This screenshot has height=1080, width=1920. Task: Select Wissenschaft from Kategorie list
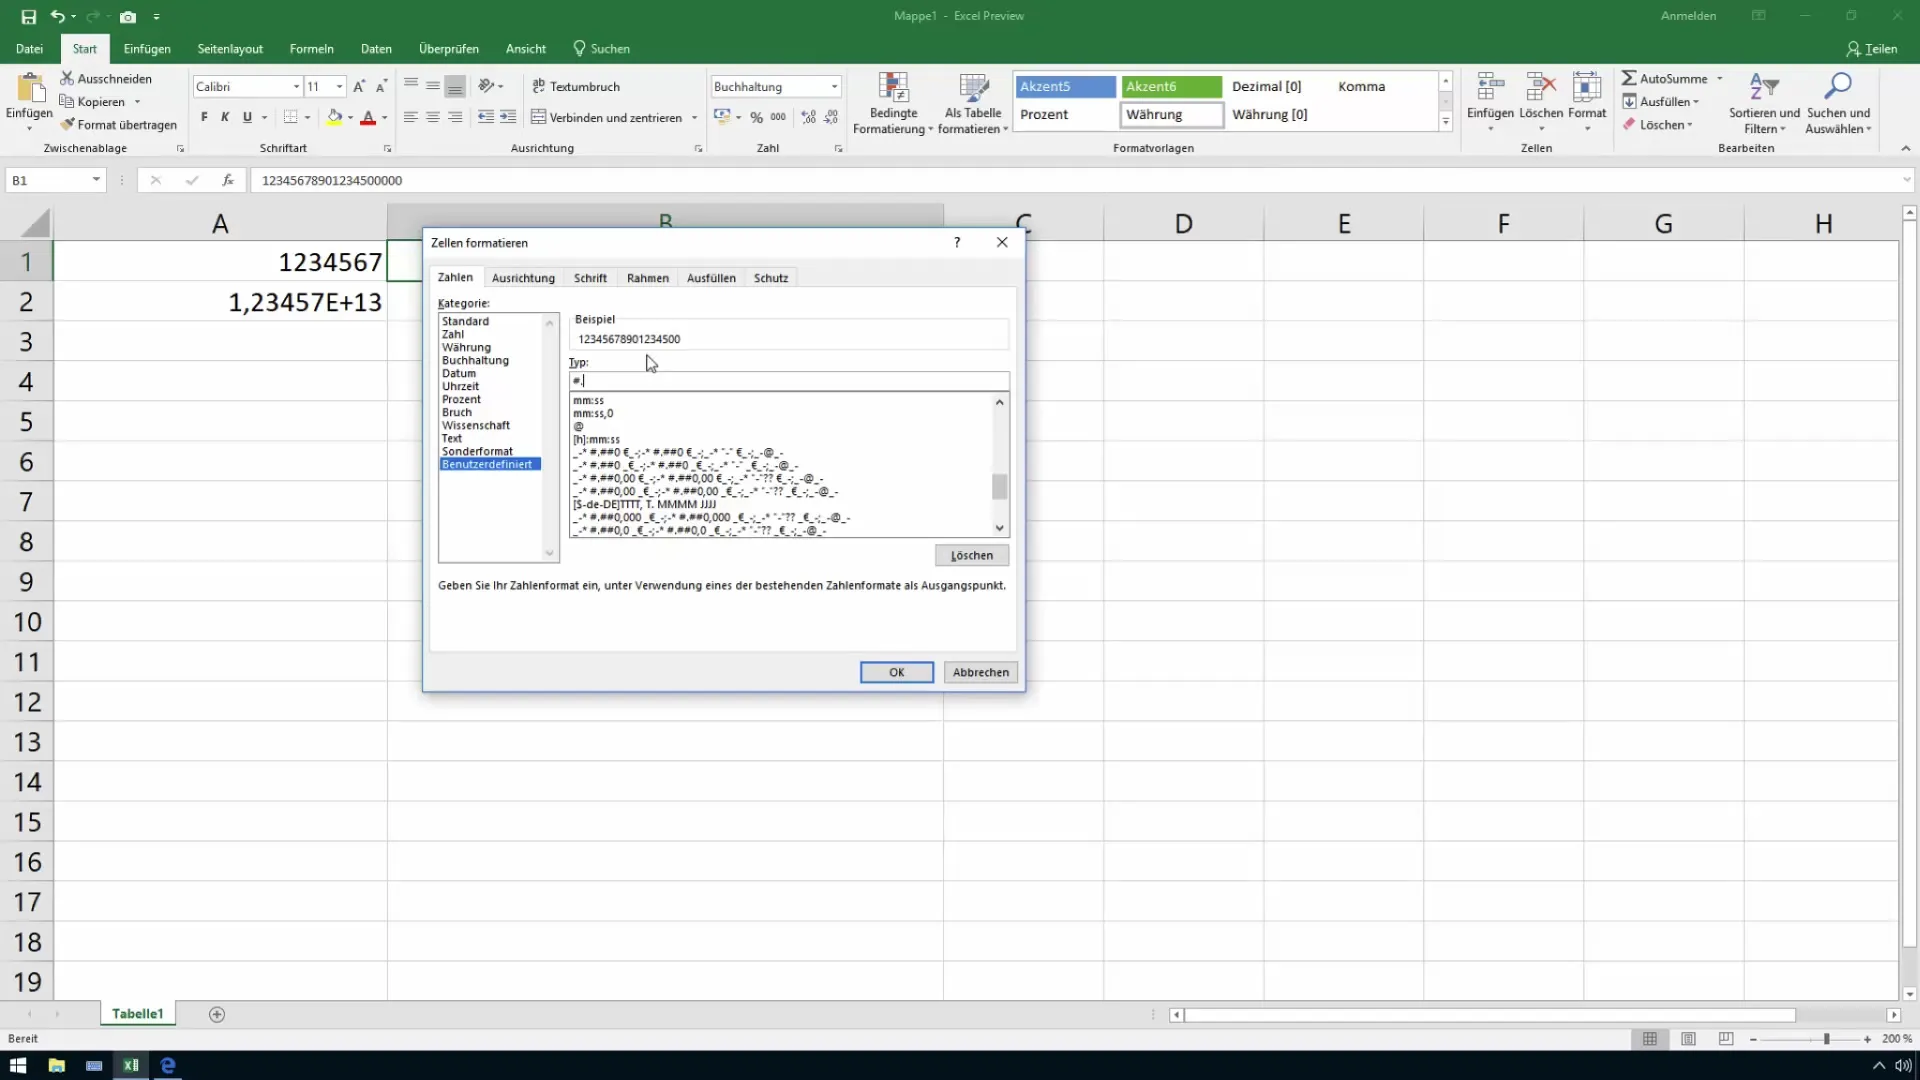tap(476, 426)
